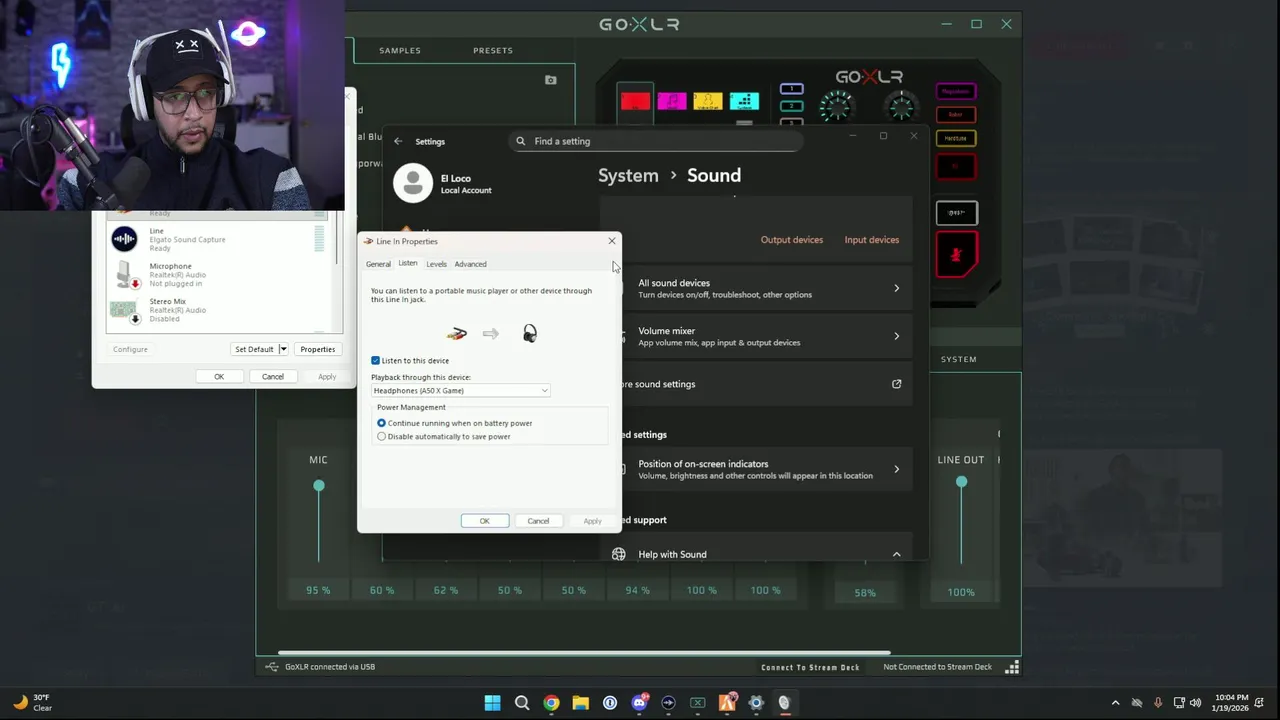Click the Robot effect button on GoXLR

coord(956,114)
